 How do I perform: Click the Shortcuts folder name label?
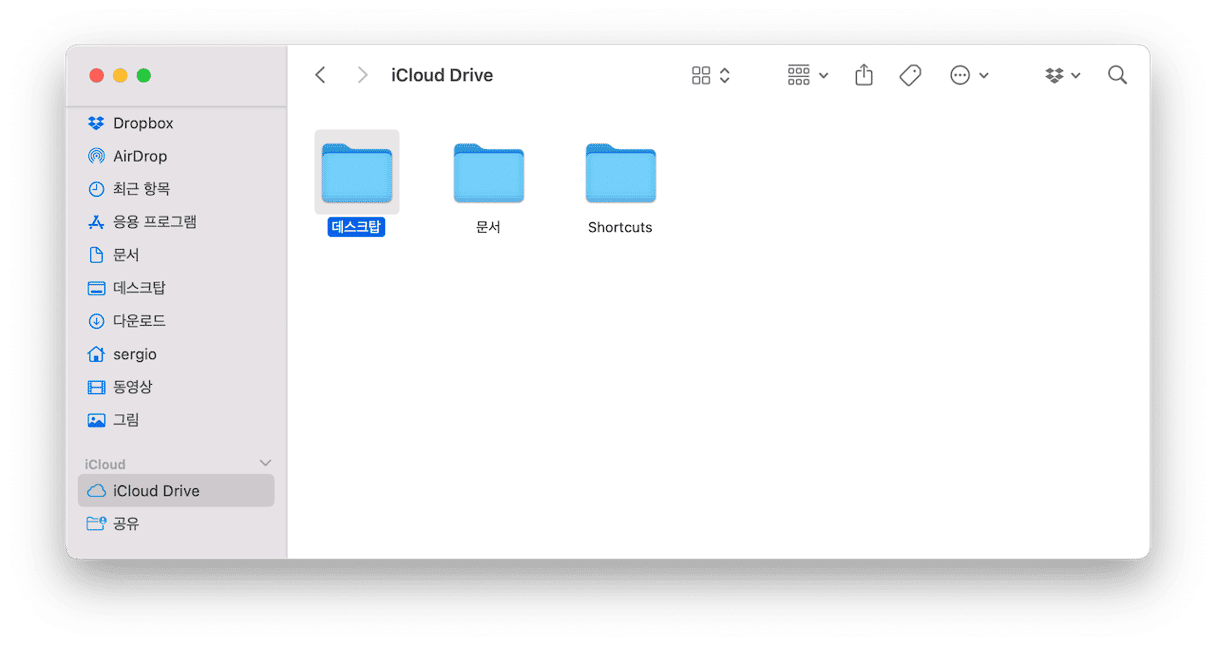click(x=620, y=227)
